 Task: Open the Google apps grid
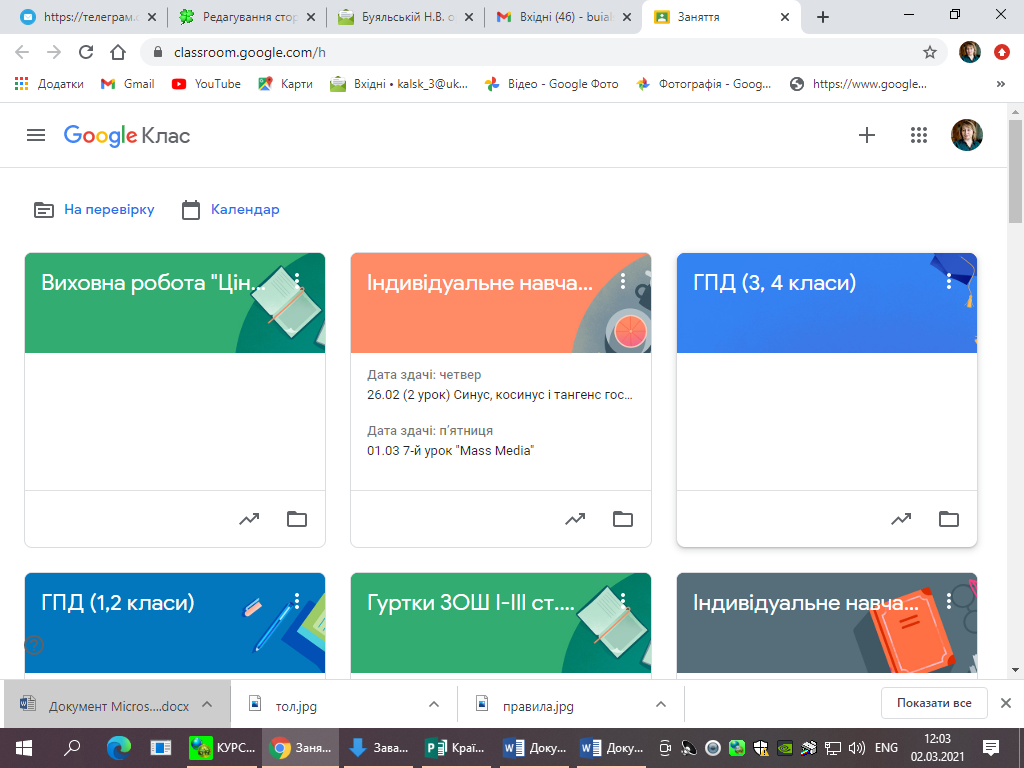(919, 135)
